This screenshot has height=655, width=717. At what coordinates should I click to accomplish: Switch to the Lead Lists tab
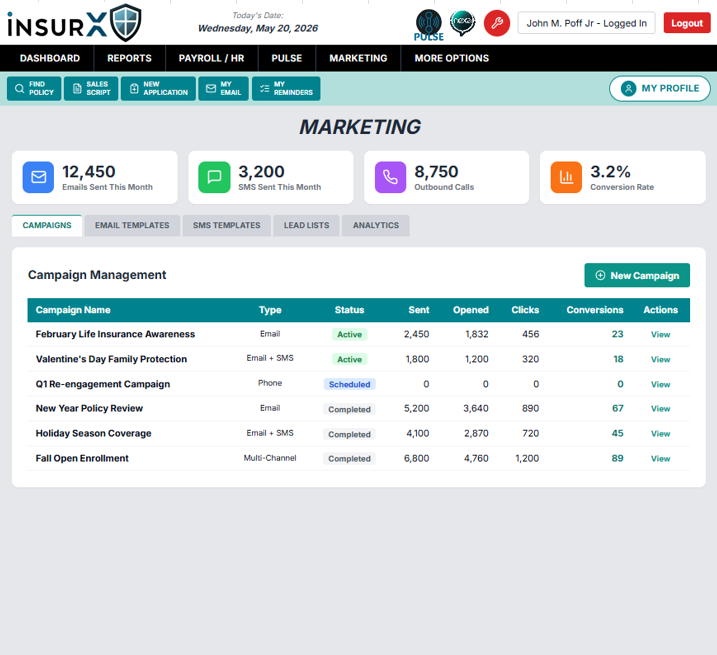306,225
